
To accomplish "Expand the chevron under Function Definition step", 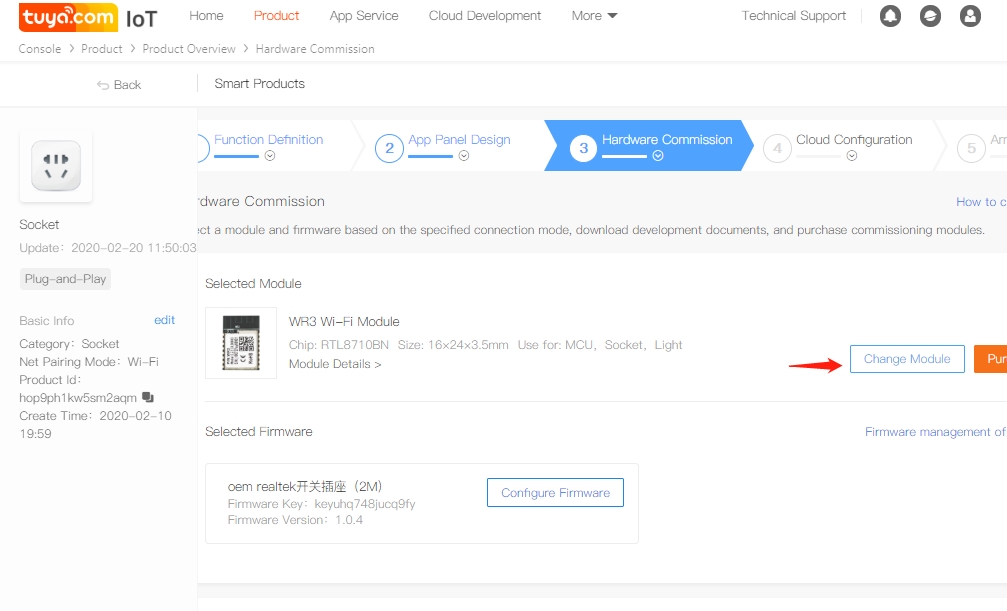I will tap(269, 156).
